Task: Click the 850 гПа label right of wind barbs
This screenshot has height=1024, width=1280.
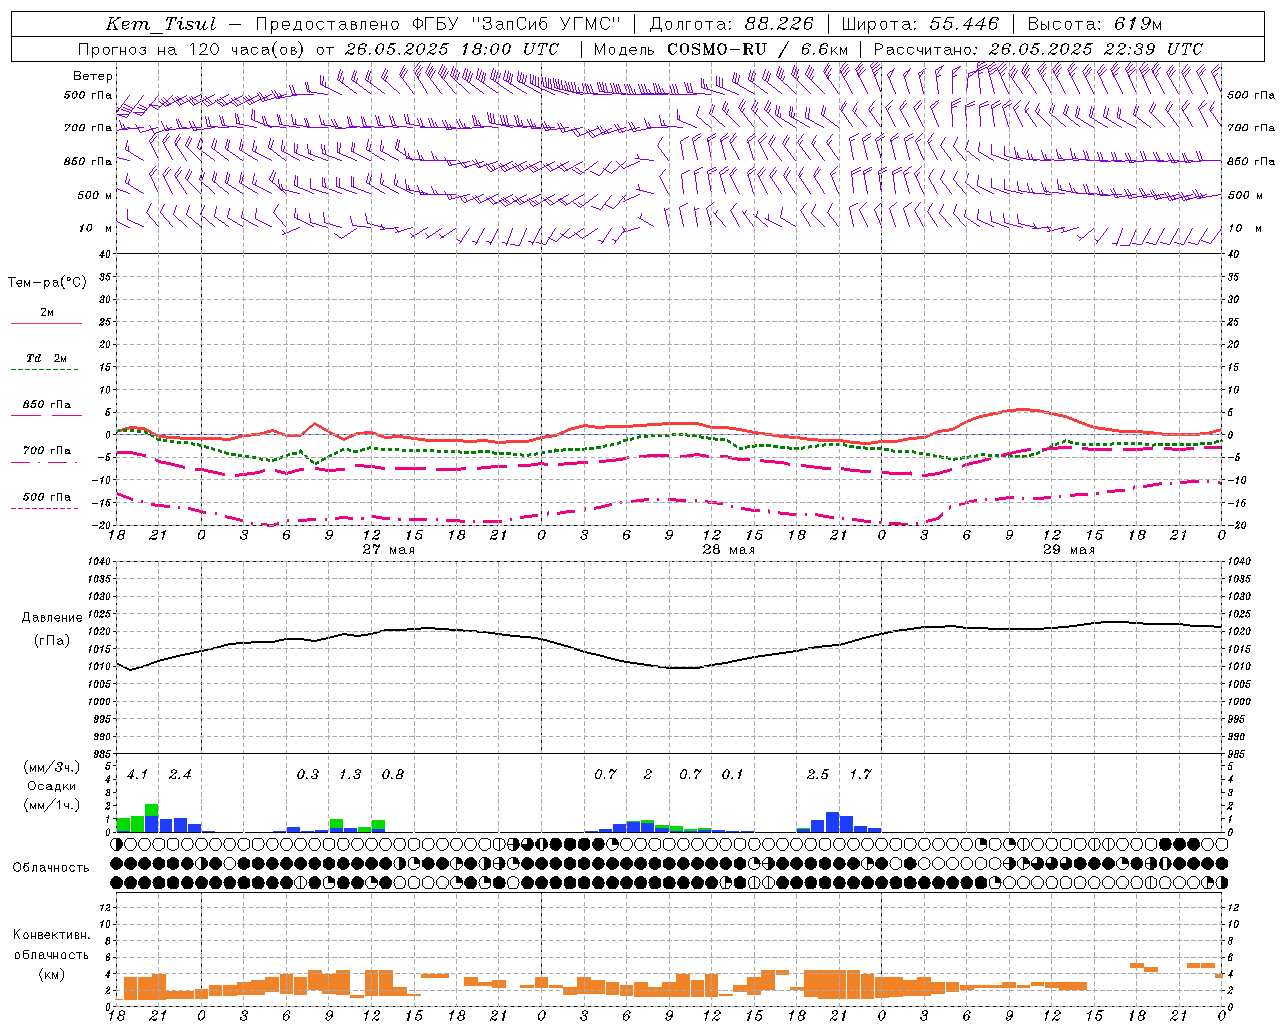Action: point(1251,161)
